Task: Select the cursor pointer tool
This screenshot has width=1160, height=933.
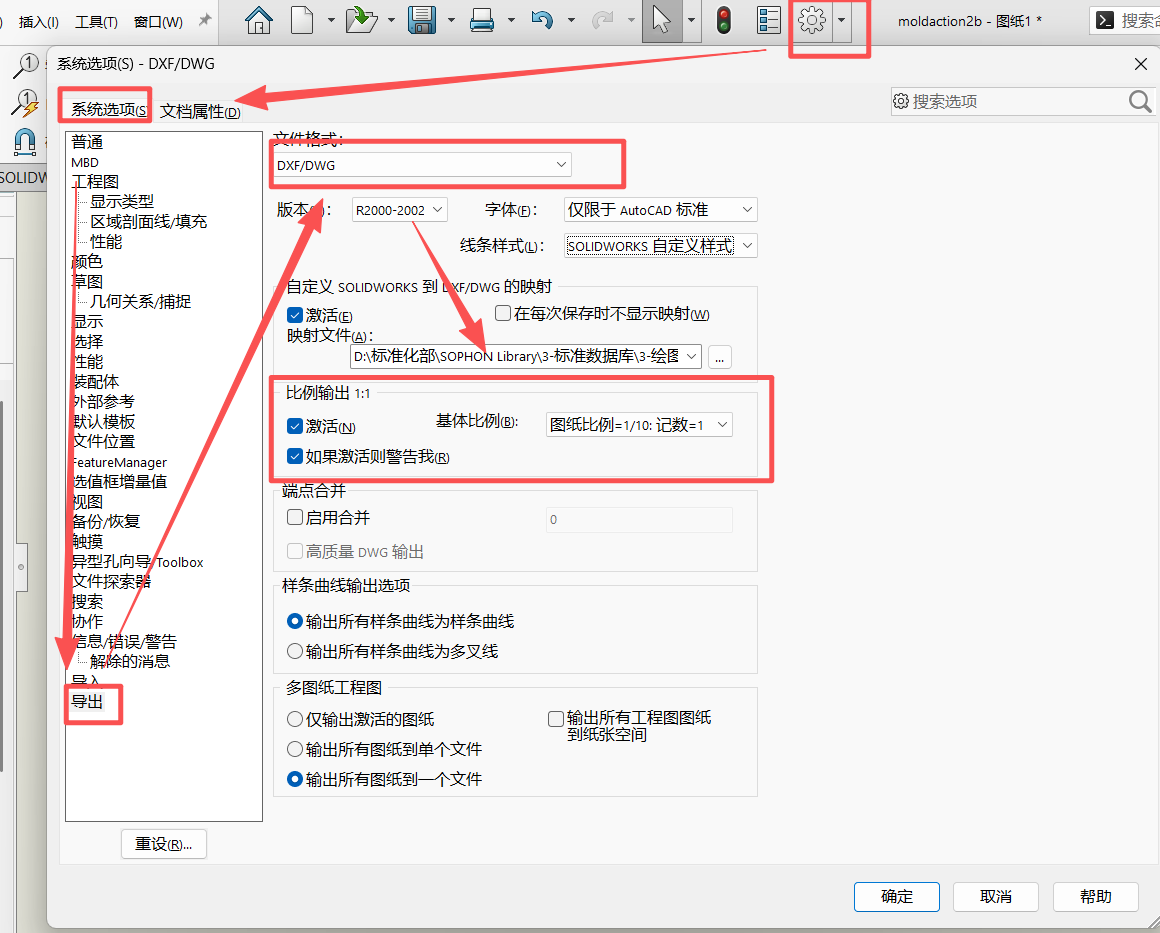Action: [x=661, y=20]
